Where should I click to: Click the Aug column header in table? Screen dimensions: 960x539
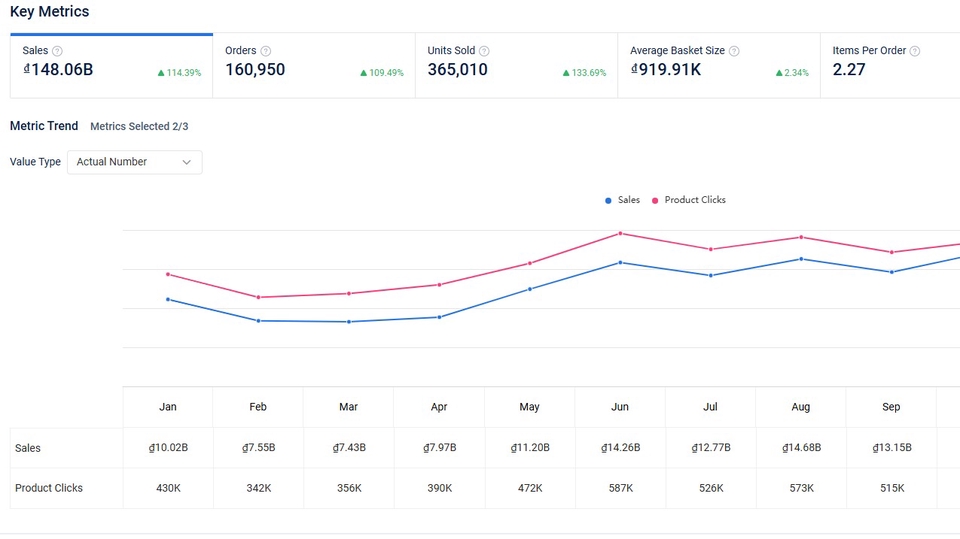800,407
